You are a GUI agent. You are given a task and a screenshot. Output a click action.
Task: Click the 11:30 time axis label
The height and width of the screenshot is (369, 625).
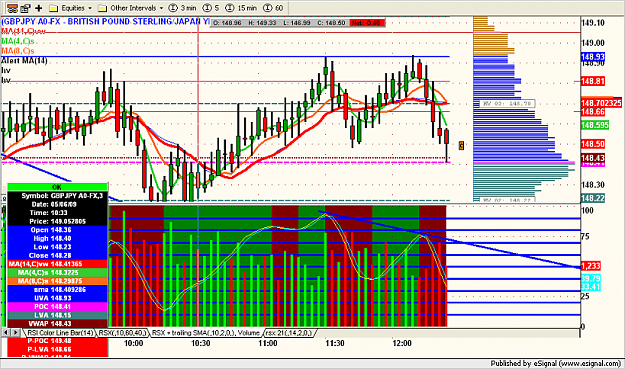coord(334,343)
